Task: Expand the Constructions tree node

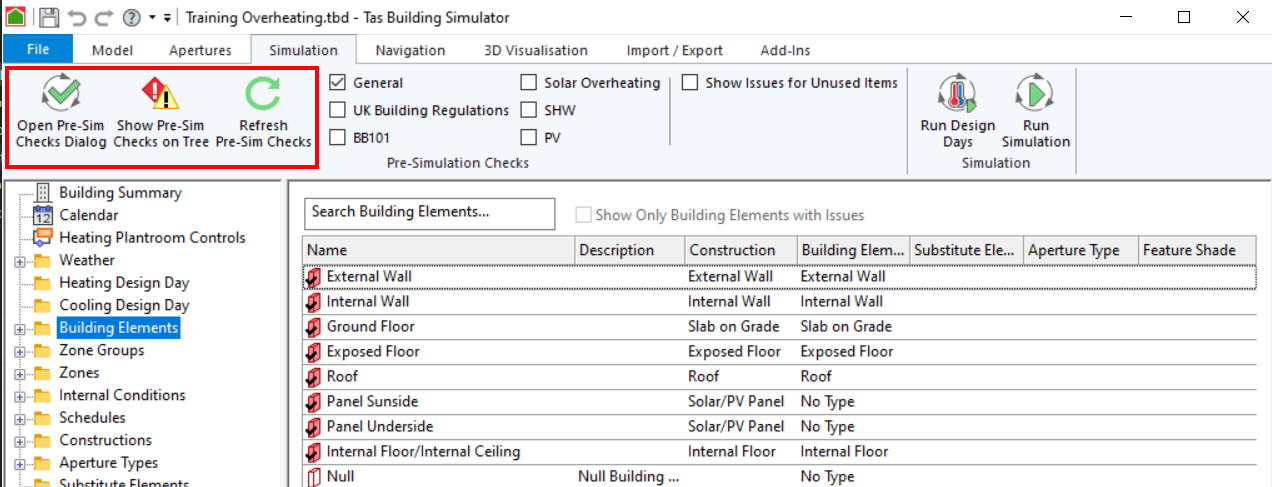Action: [x=20, y=441]
